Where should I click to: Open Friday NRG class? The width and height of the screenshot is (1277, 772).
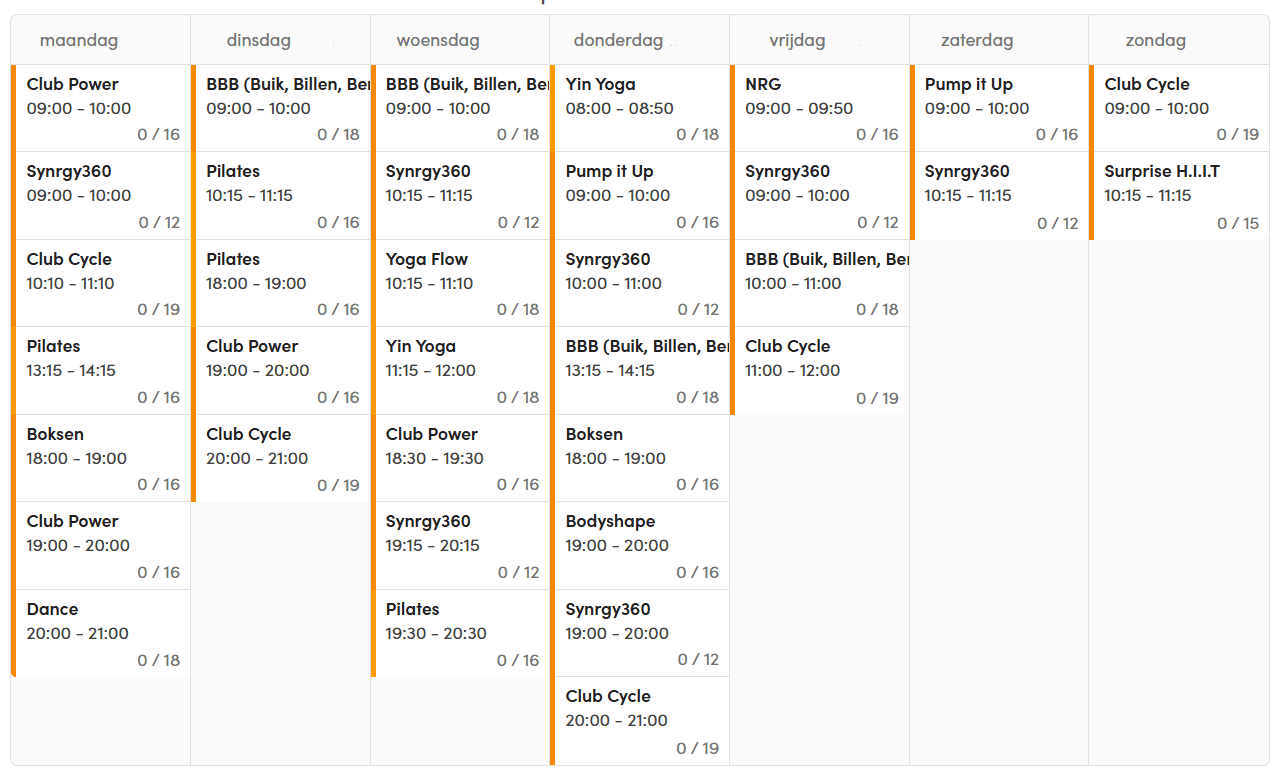821,108
